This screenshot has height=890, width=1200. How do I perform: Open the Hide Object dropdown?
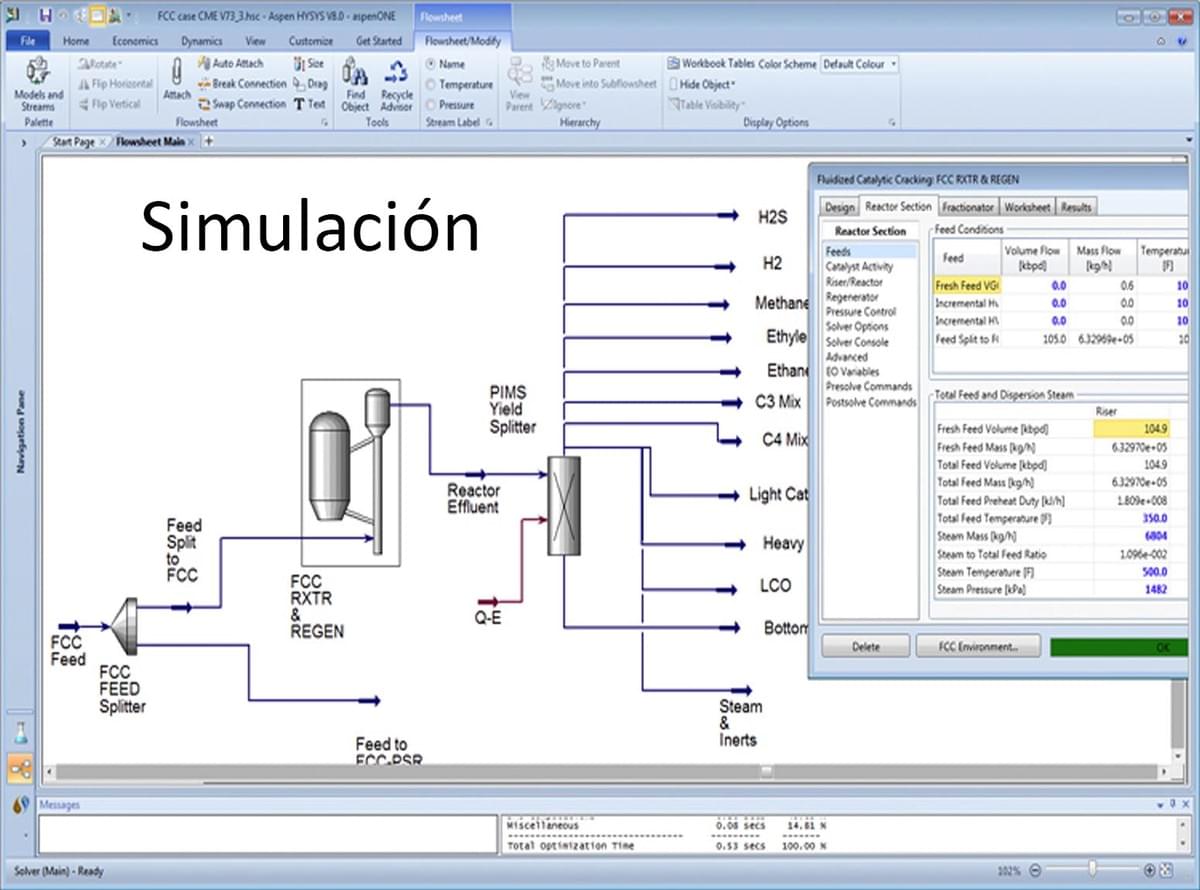click(x=702, y=84)
